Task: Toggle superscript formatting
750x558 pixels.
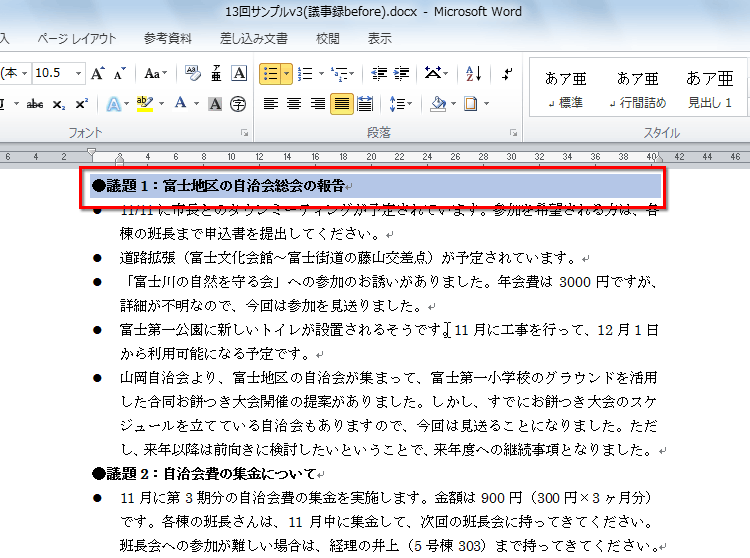Action: 81,104
